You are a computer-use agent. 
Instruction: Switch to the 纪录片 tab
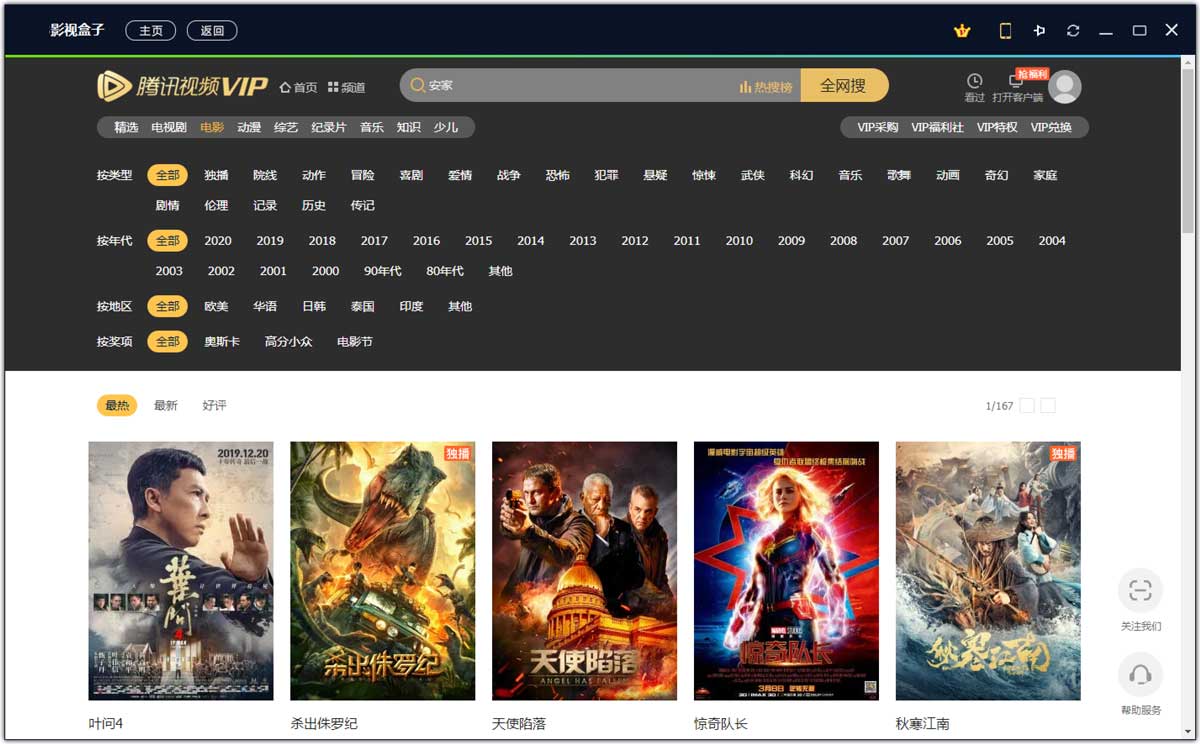pos(329,127)
